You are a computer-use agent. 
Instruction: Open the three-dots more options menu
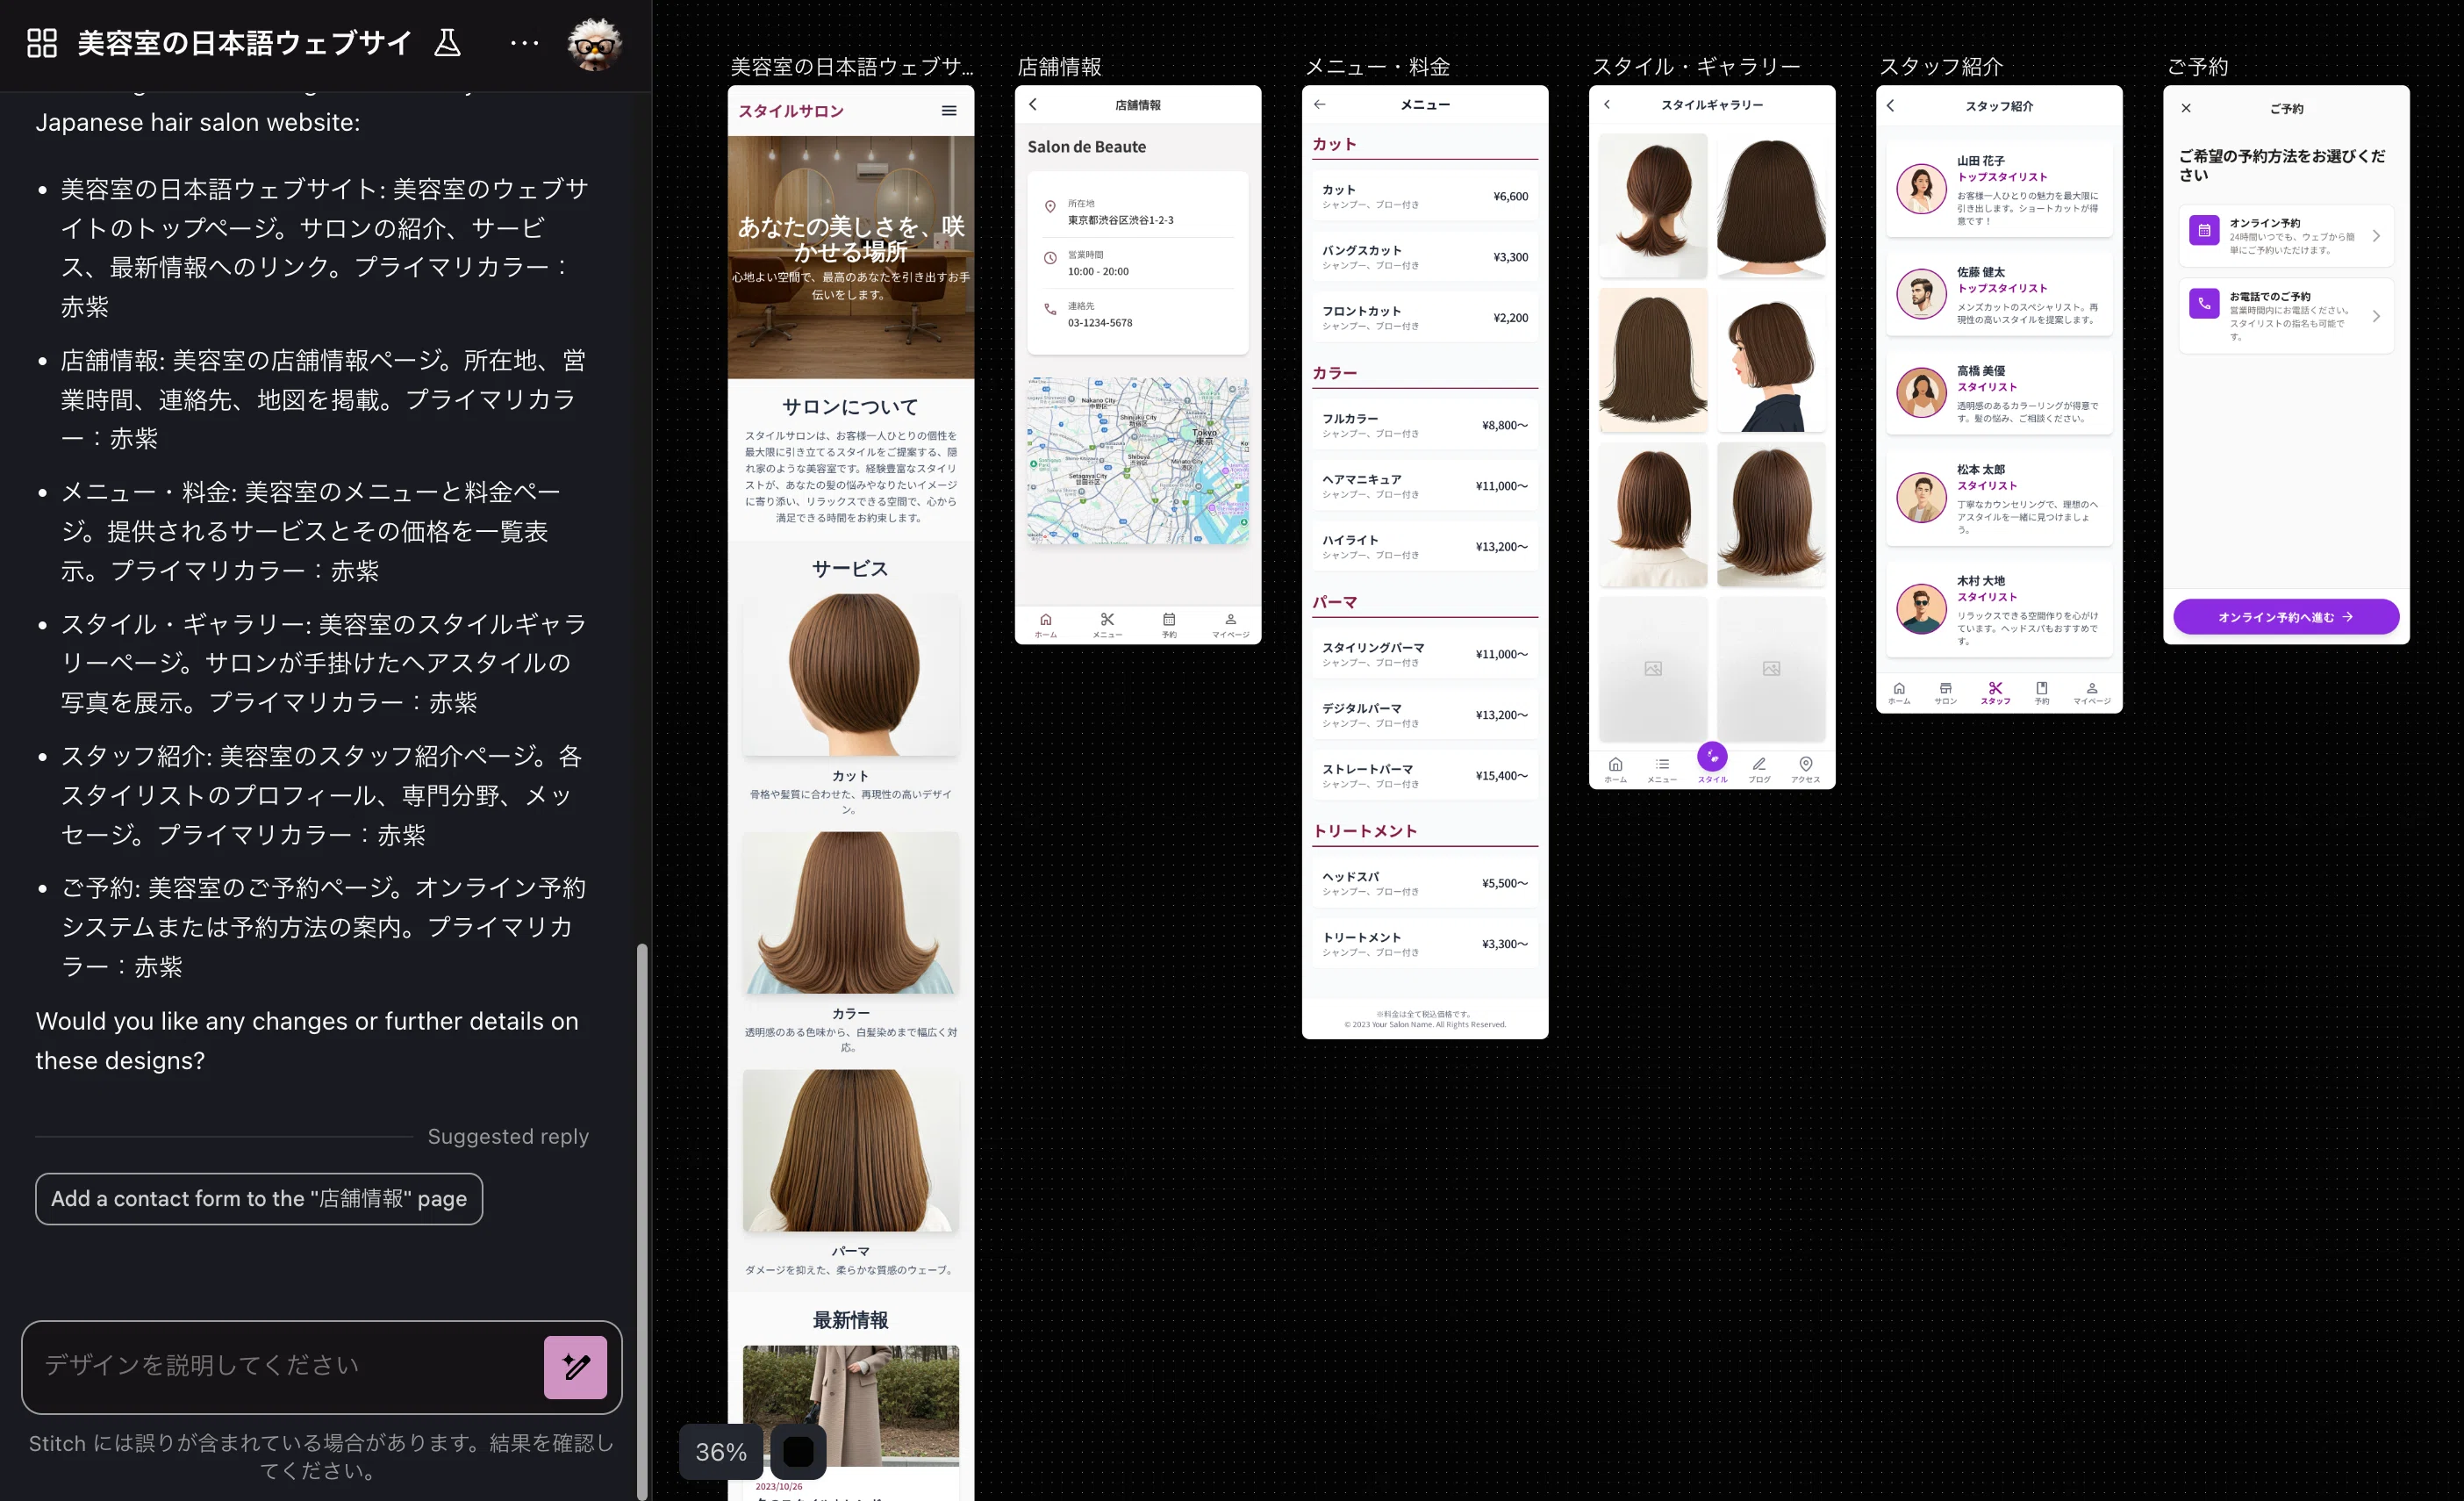pyautogui.click(x=524, y=43)
